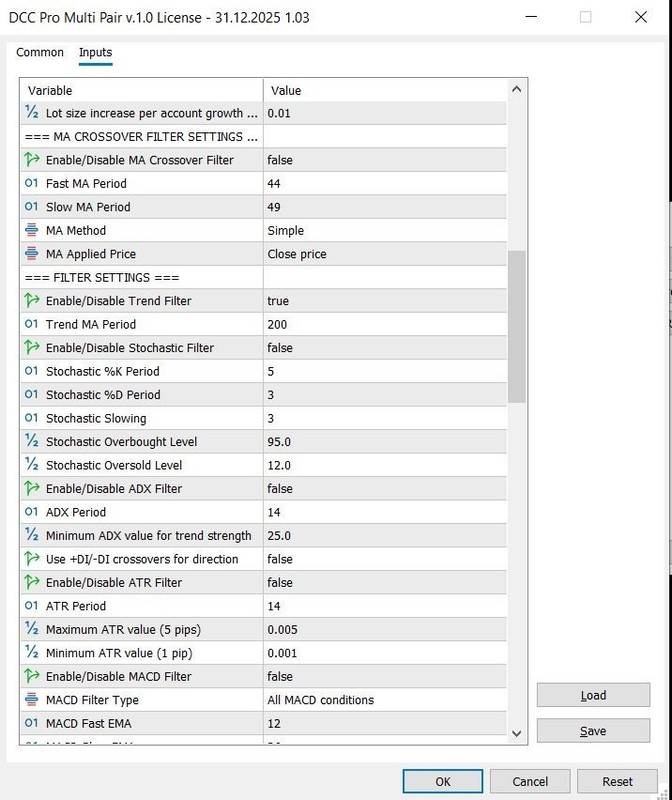The height and width of the screenshot is (800, 672).
Task: Select the MA CROSSOVER FILTER SETTINGS row
Action: [x=264, y=136]
